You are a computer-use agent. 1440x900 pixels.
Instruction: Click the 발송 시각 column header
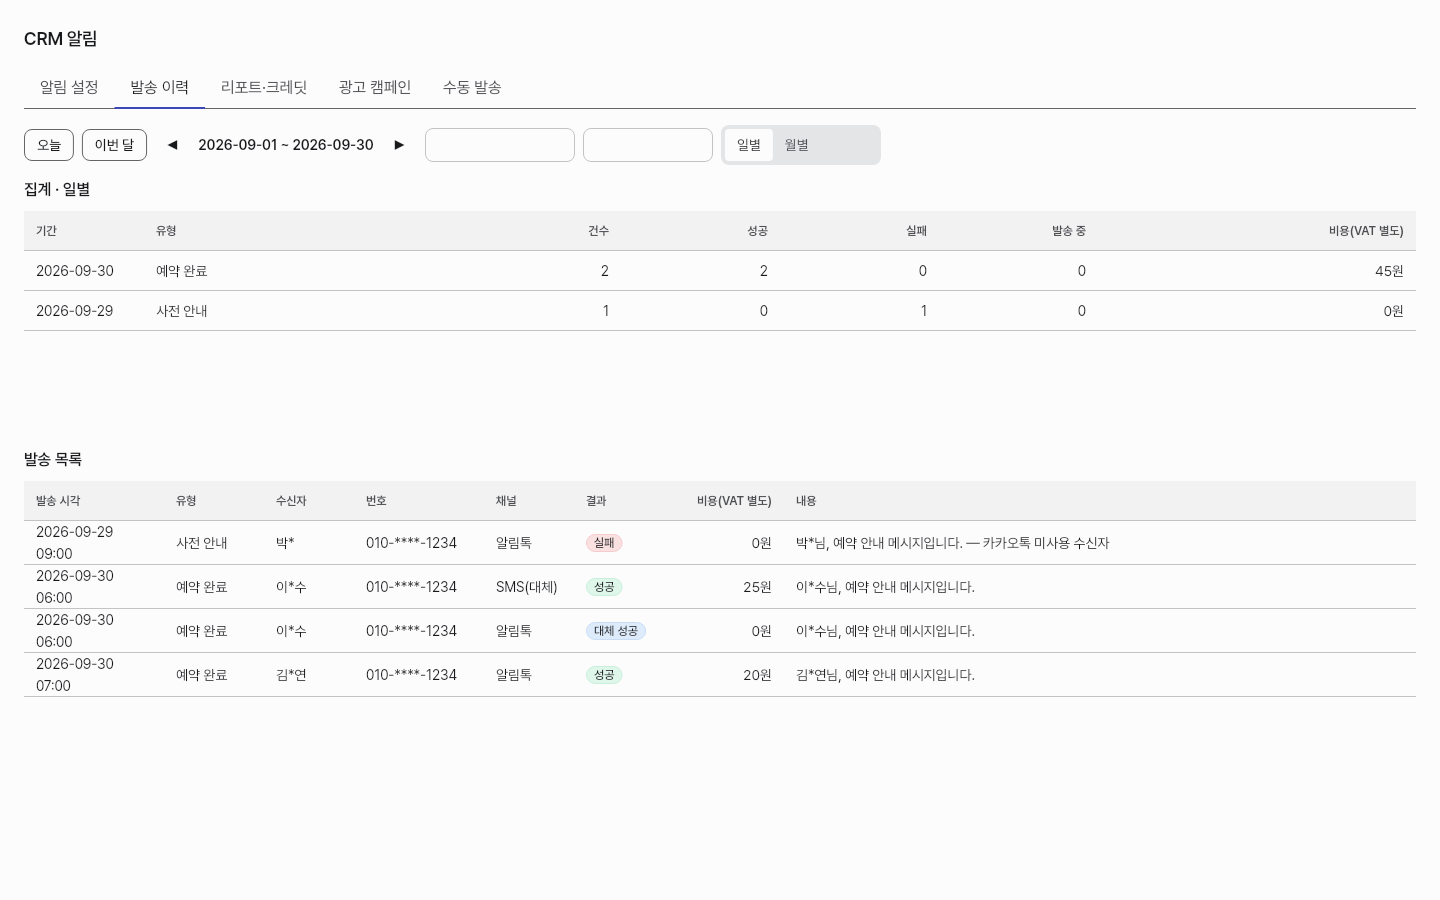pos(58,501)
